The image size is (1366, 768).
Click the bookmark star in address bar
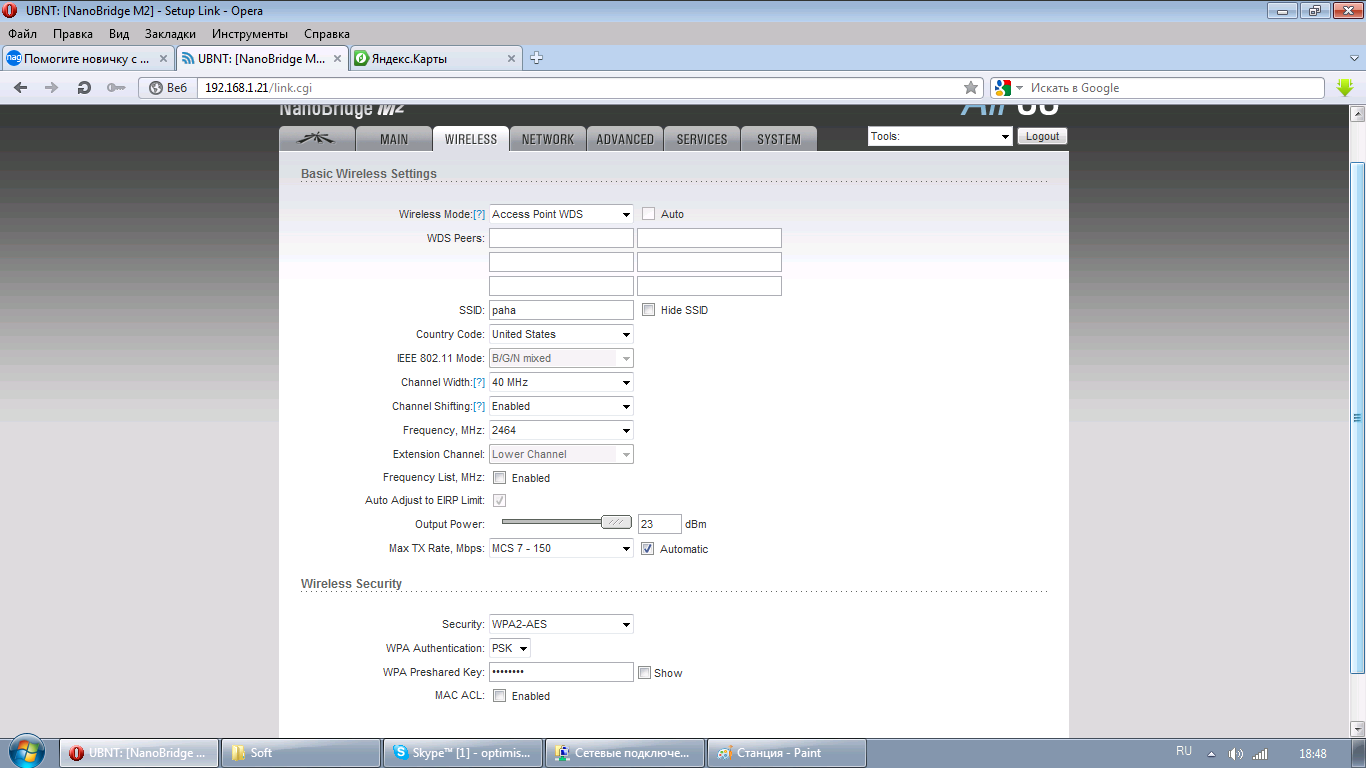click(970, 88)
